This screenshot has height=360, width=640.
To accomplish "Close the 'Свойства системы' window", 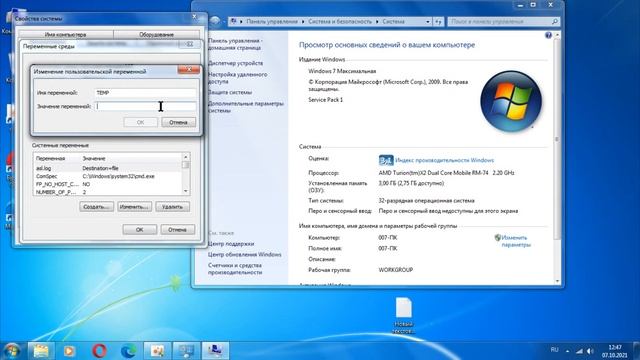I will 194,17.
